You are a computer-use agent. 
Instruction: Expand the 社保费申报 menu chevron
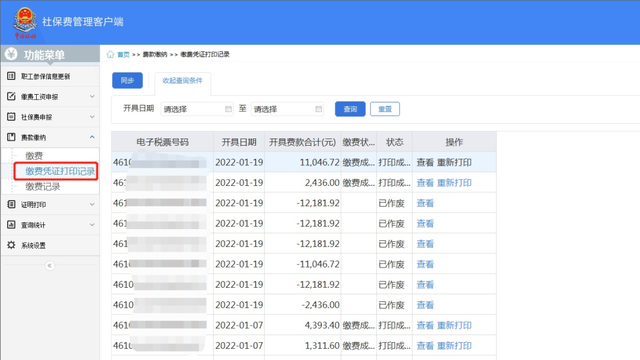tap(92, 117)
